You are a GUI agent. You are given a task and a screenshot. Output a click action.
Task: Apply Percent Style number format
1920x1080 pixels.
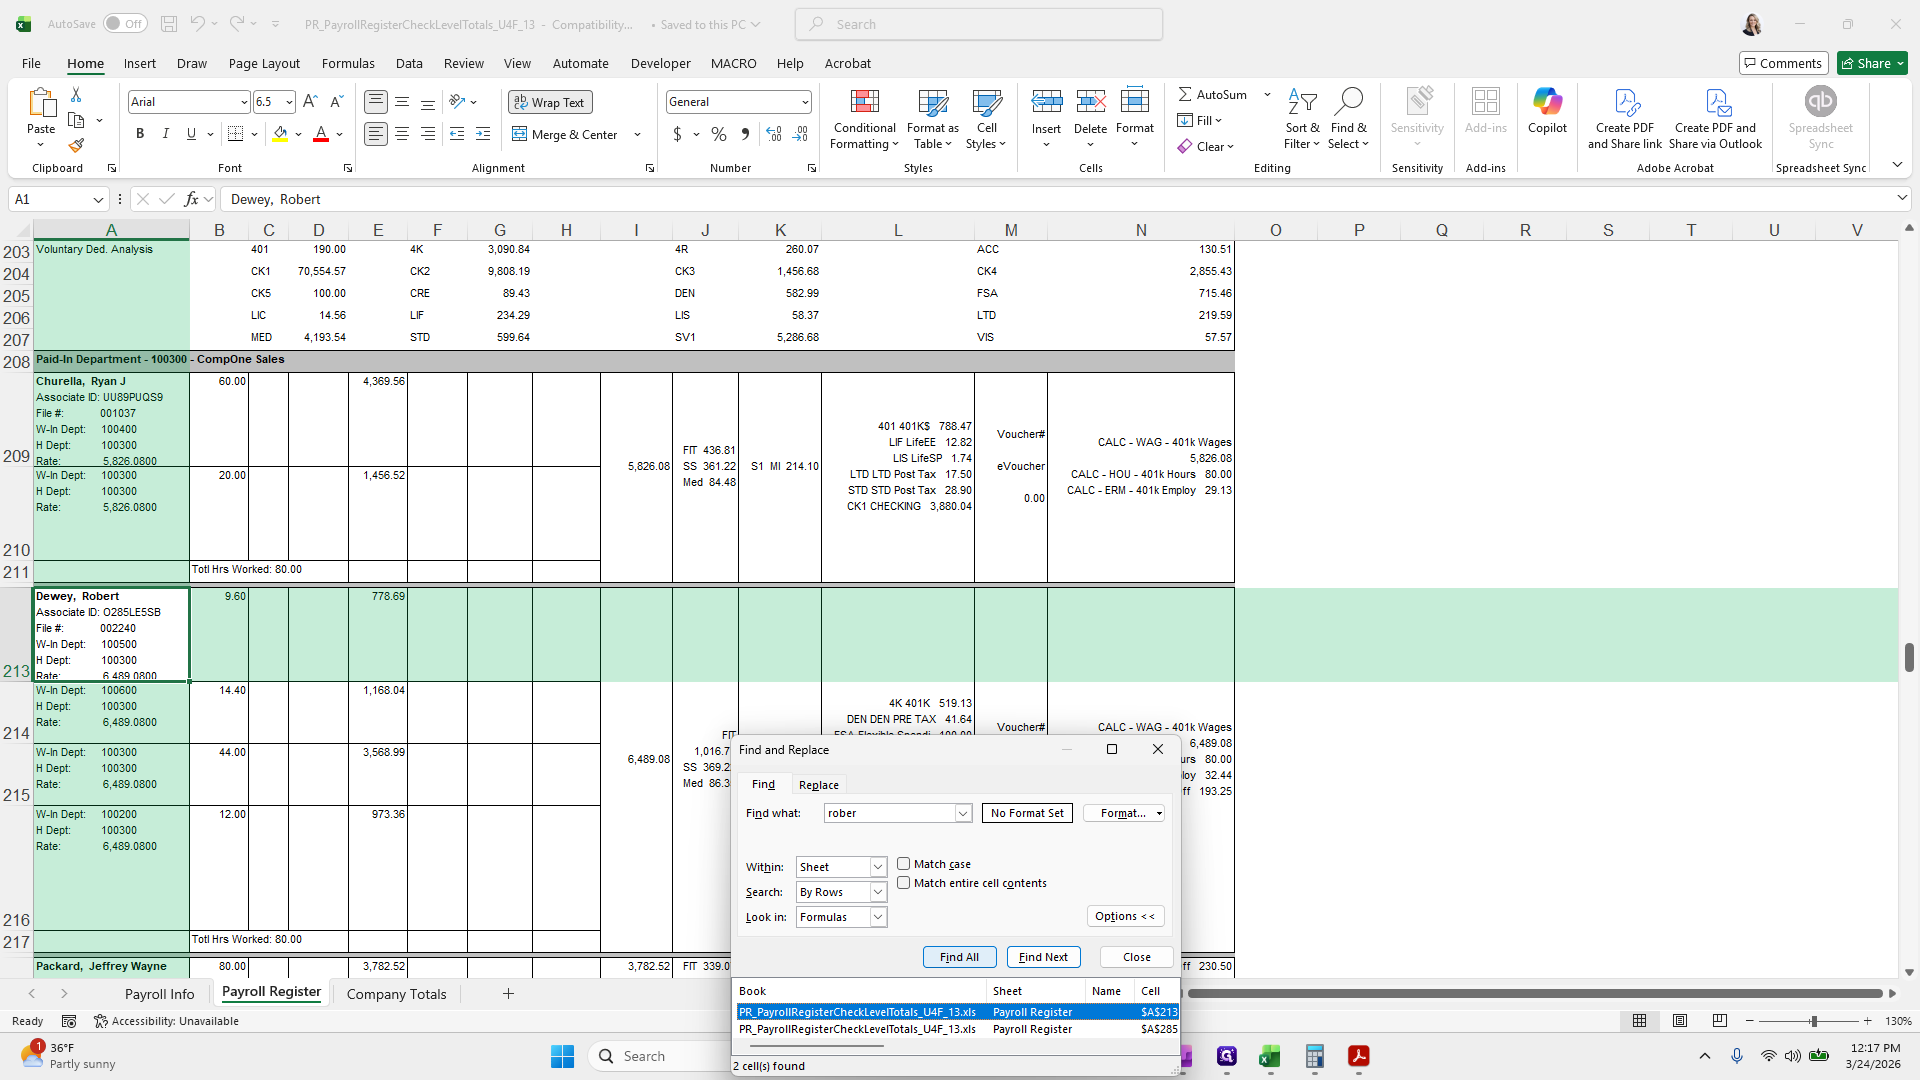point(719,134)
